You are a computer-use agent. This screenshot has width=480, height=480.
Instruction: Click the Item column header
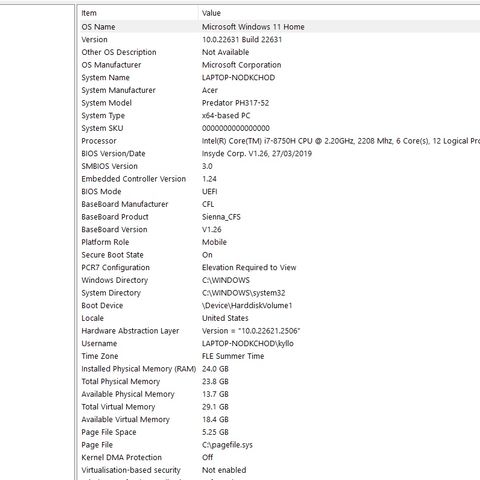pos(138,13)
